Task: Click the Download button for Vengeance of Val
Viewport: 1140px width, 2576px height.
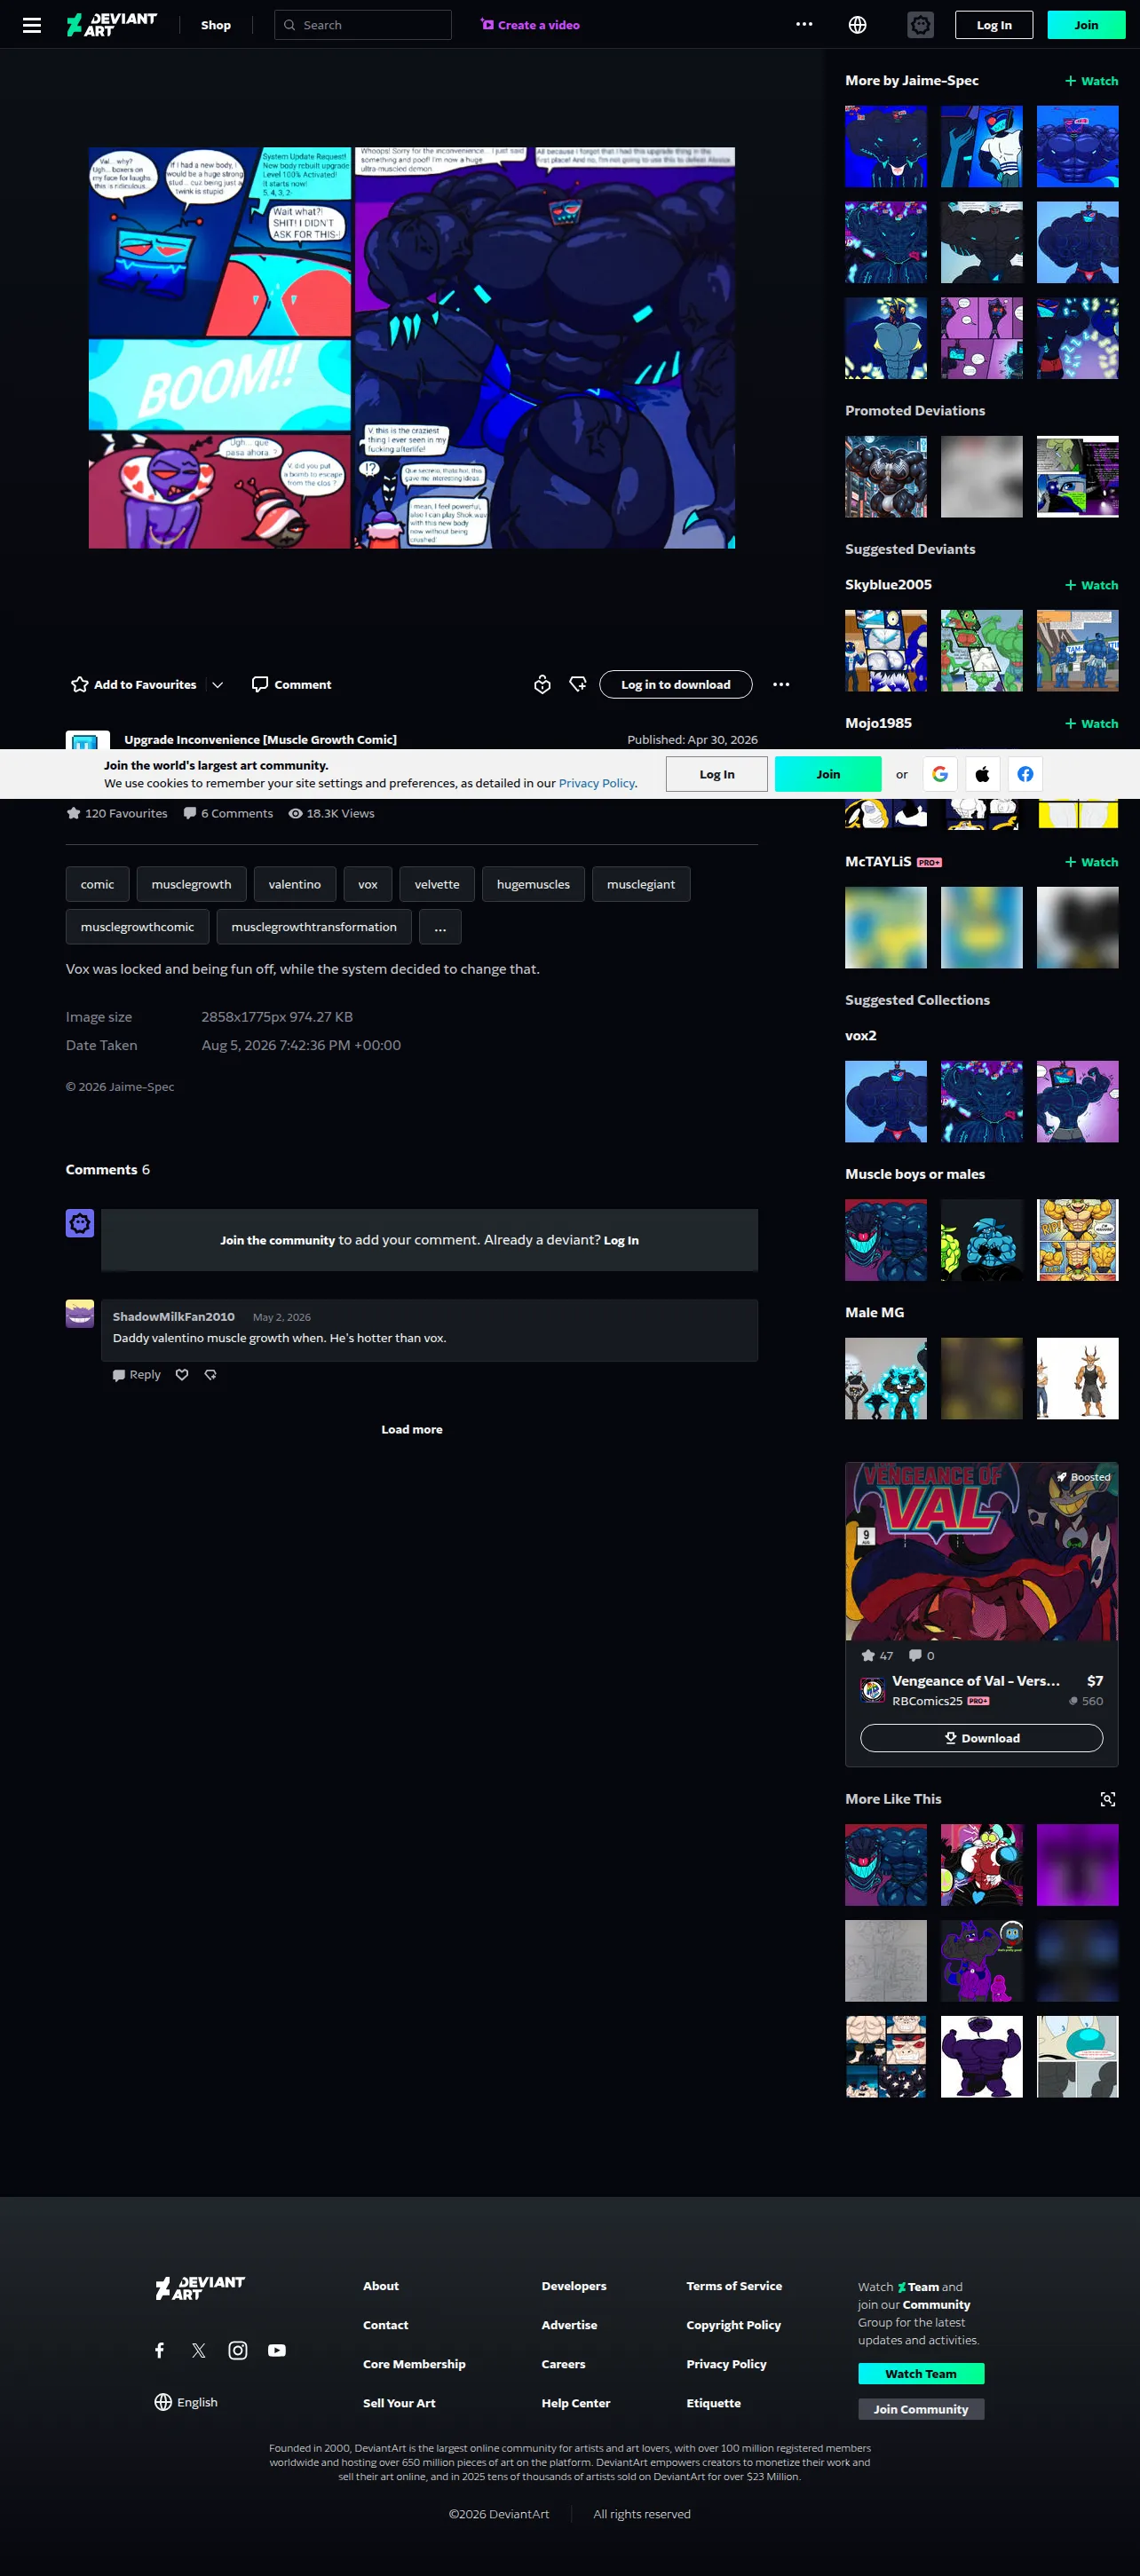Action: click(x=982, y=1738)
